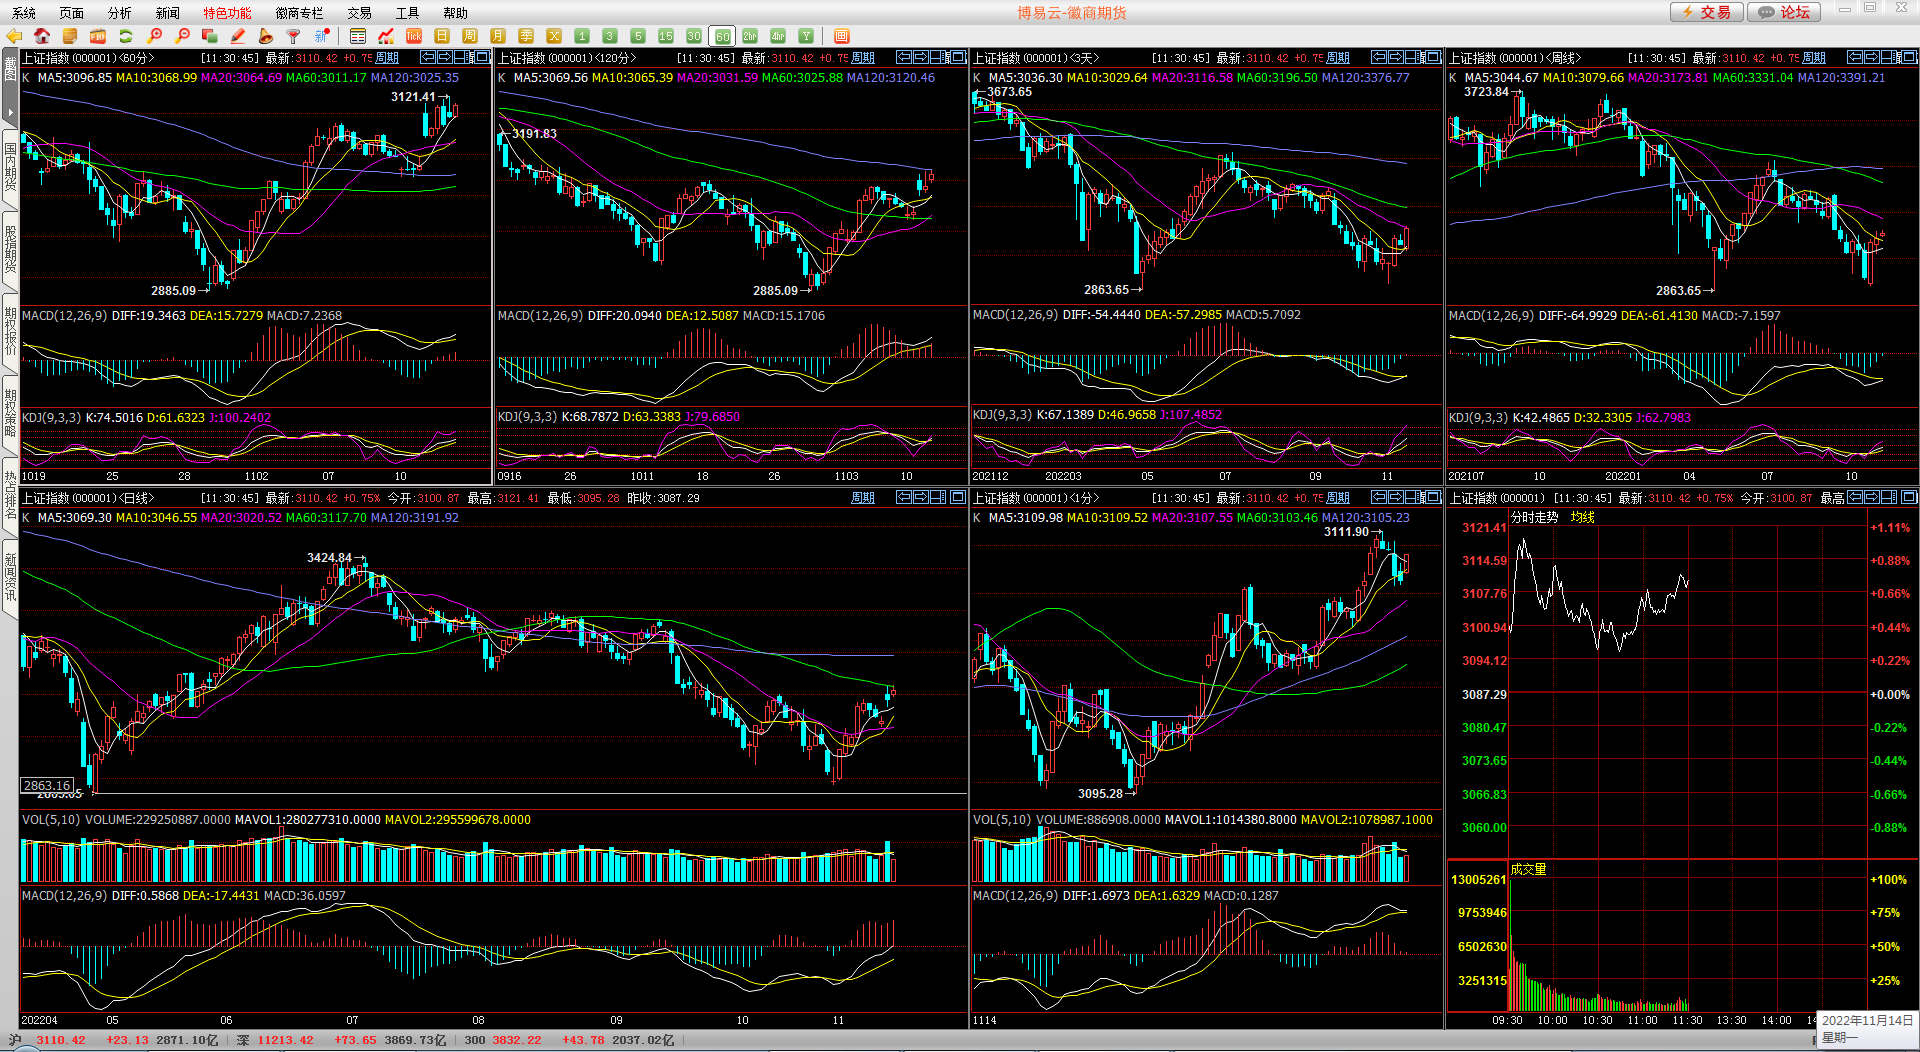Maximize the 周线 chart panel

click(1907, 58)
